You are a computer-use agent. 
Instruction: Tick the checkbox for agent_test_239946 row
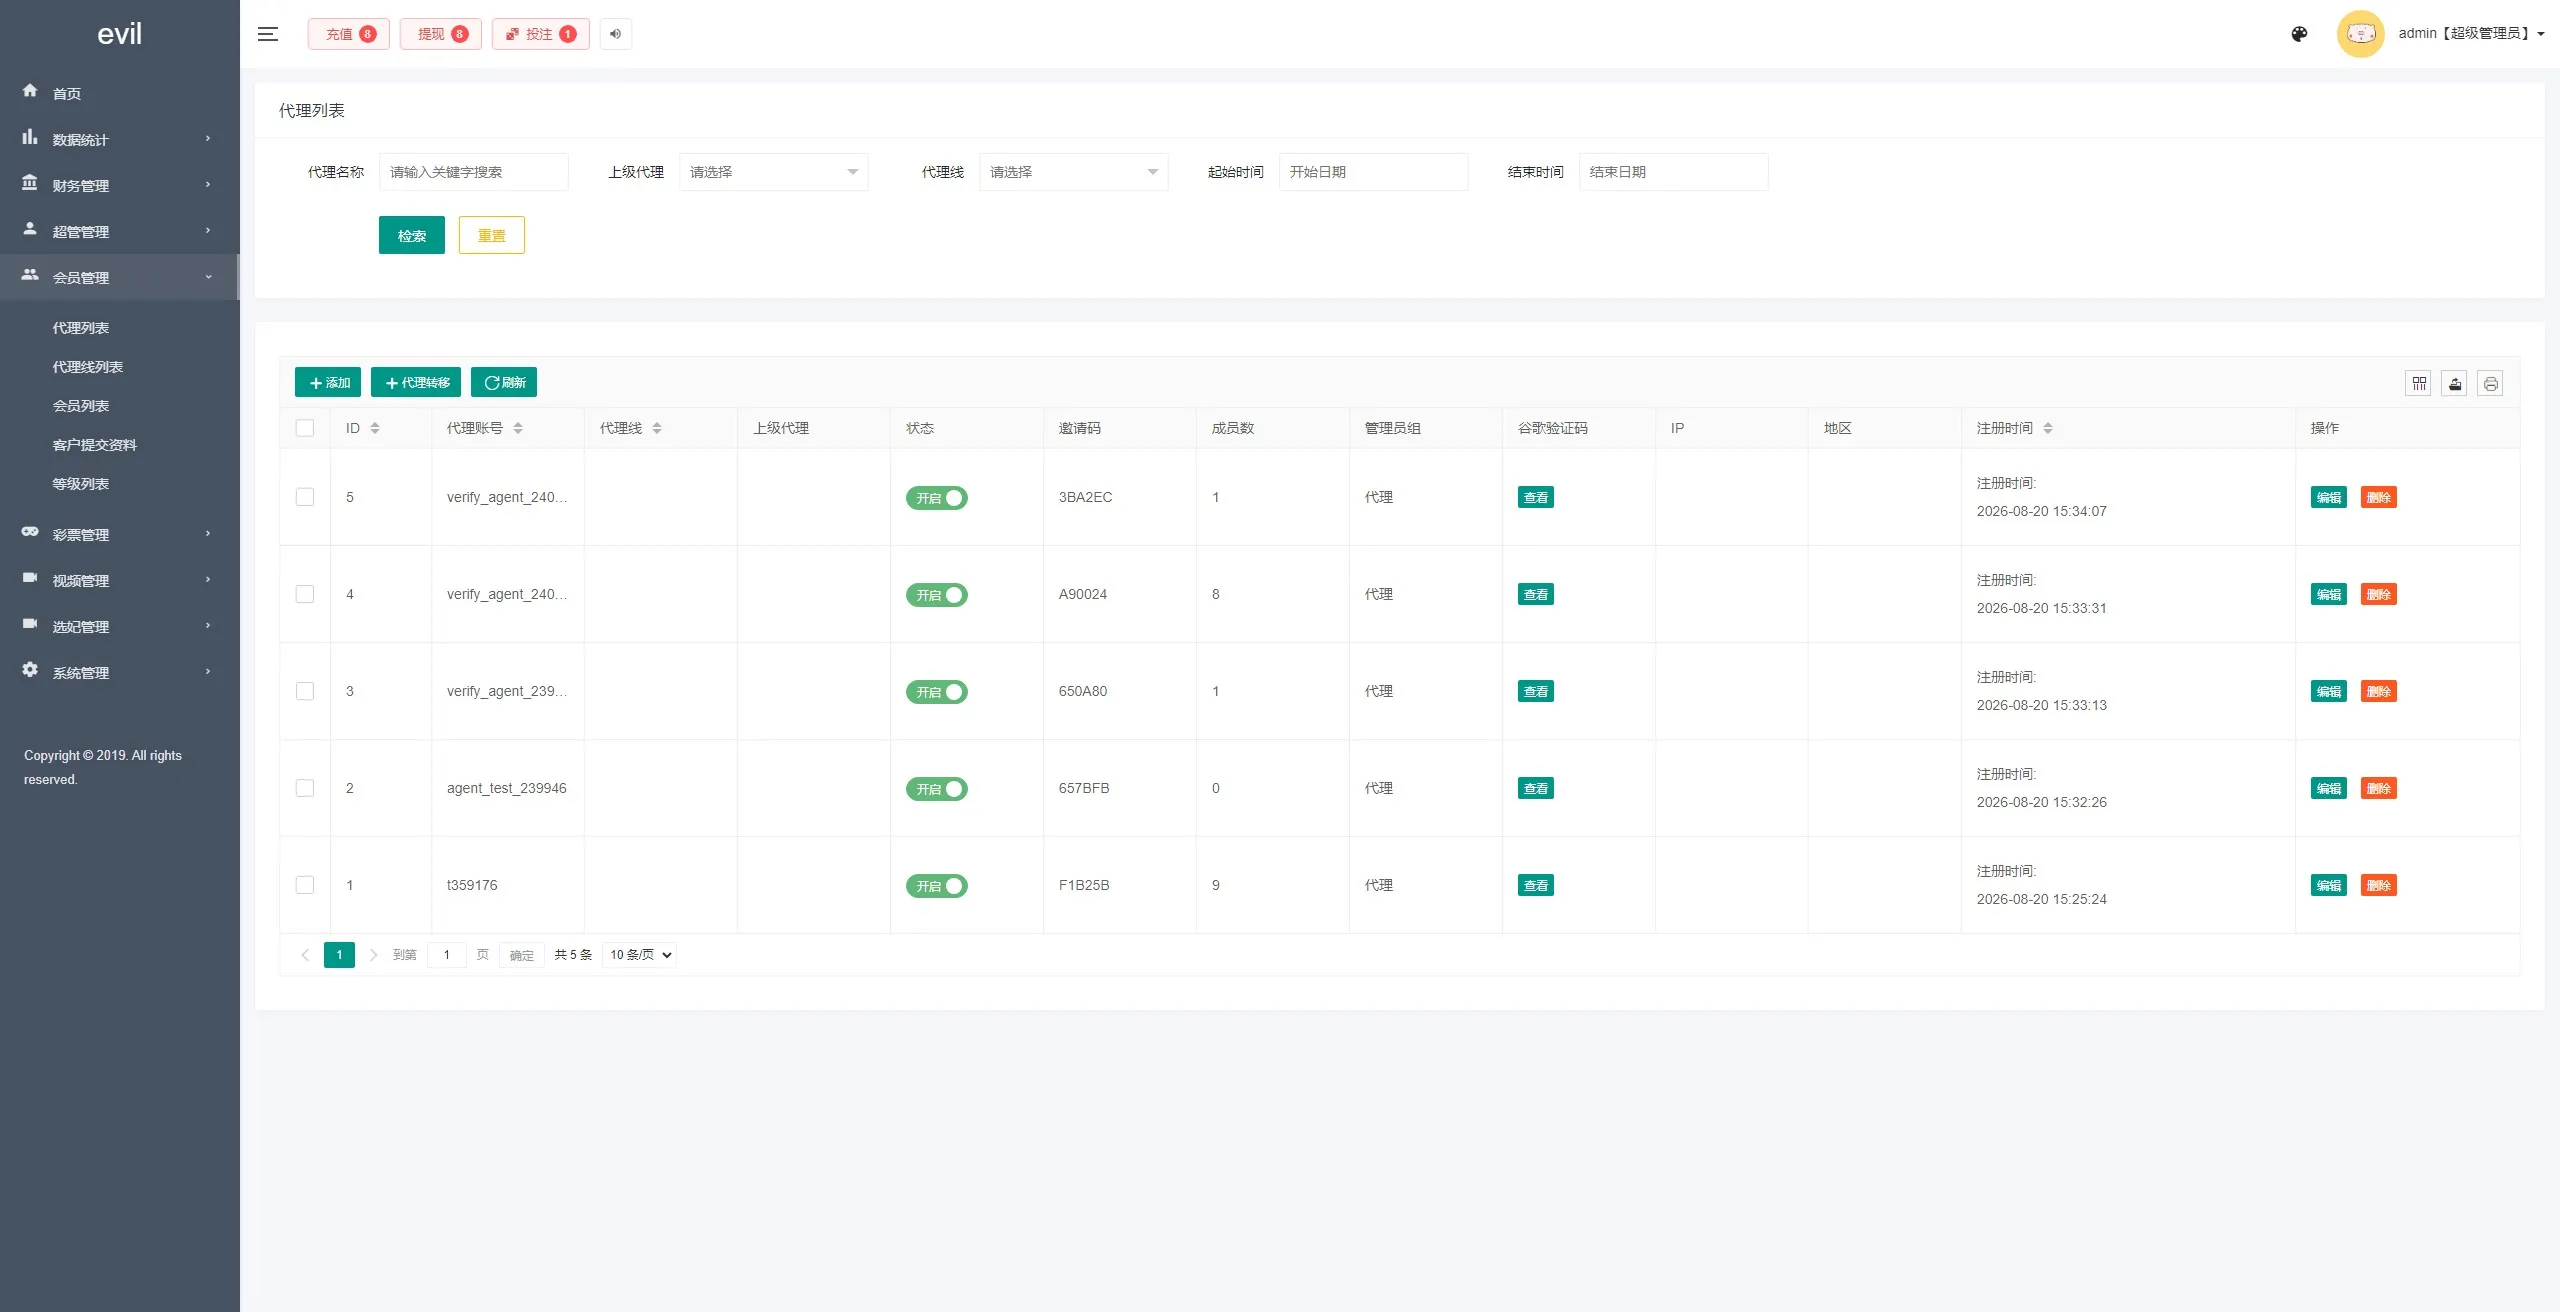pyautogui.click(x=305, y=788)
